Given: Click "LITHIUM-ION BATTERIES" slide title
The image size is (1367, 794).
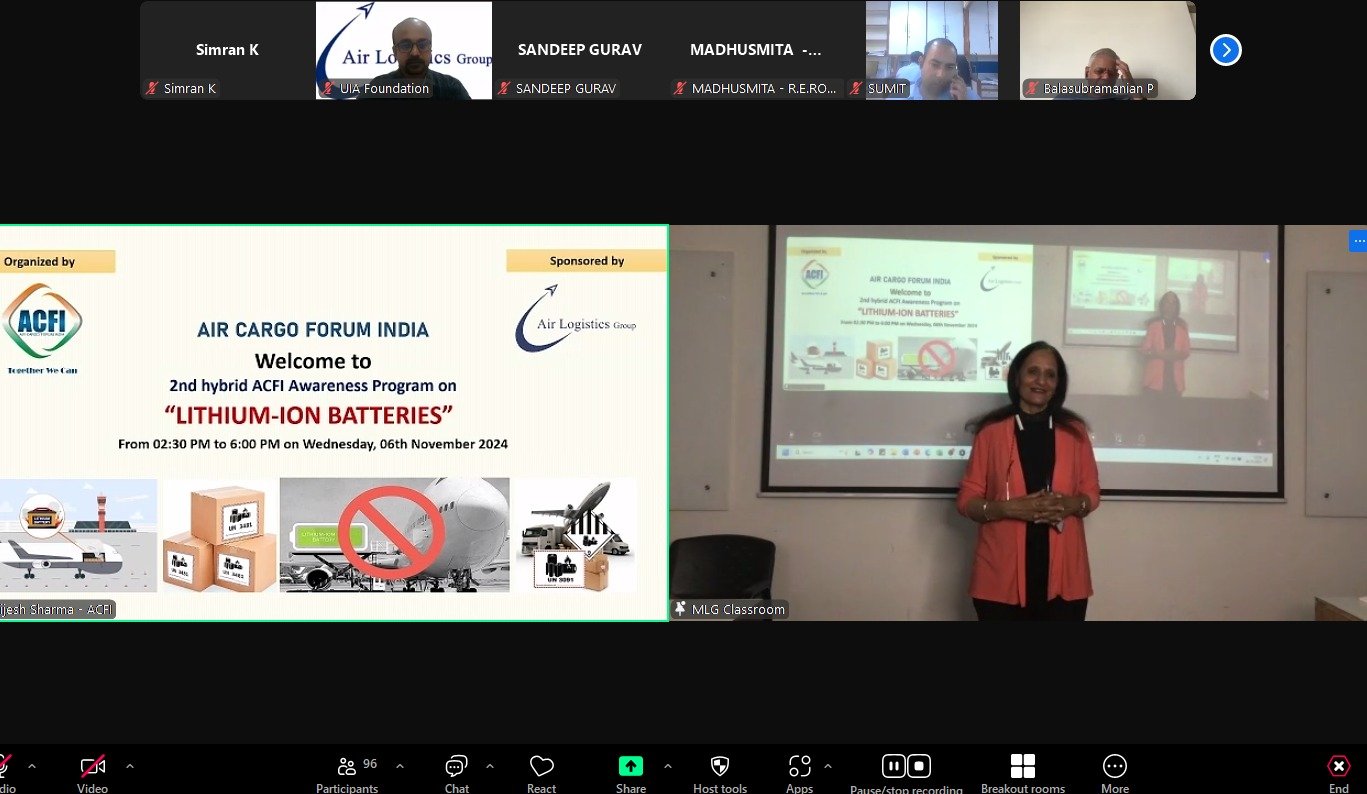Looking at the screenshot, I should [x=309, y=414].
